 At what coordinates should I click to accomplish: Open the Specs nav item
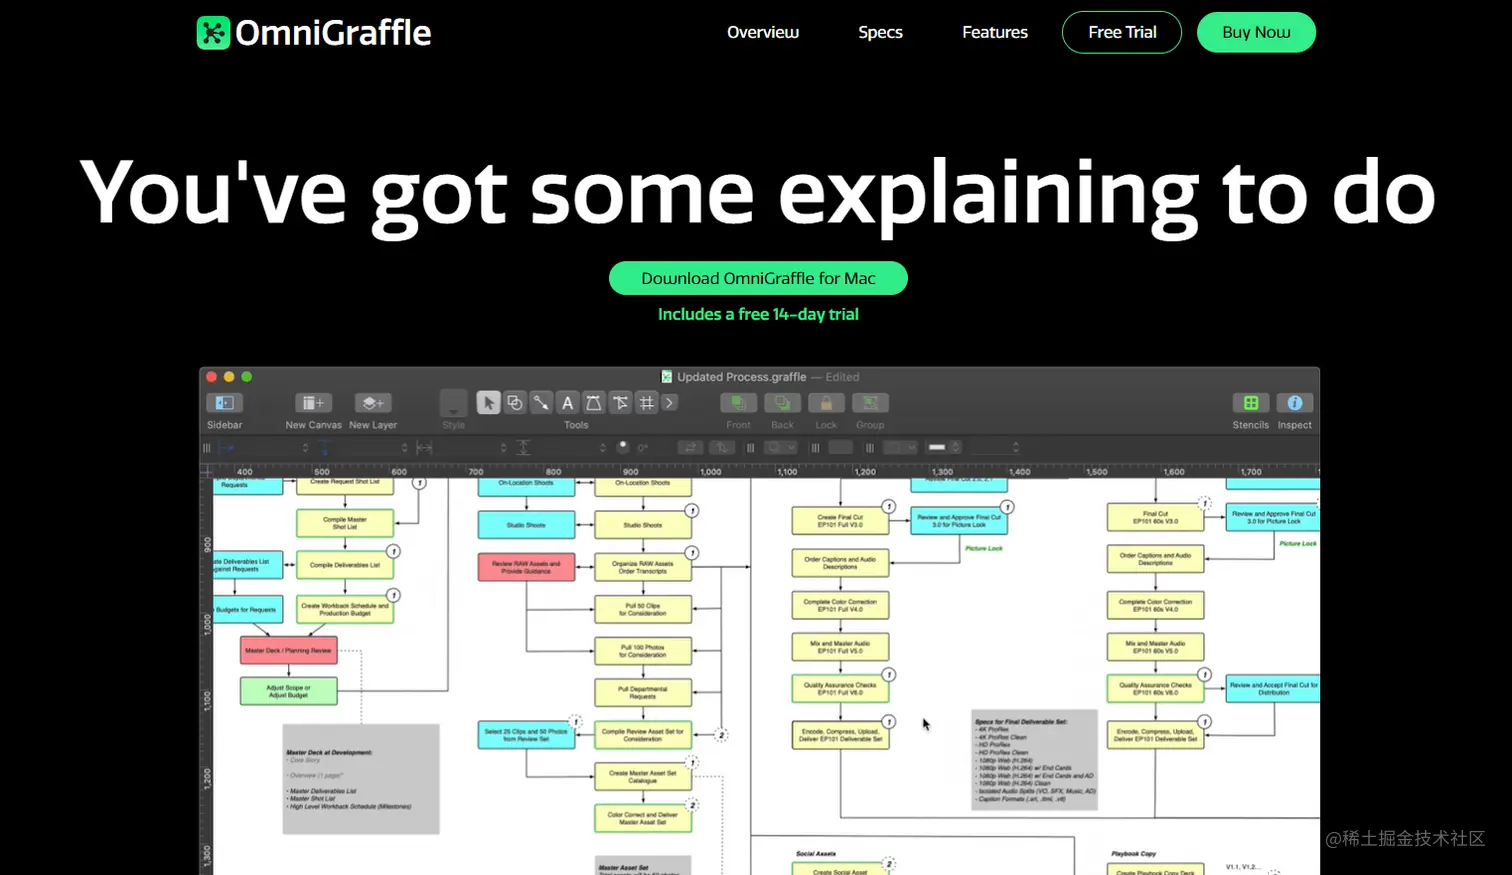(880, 32)
